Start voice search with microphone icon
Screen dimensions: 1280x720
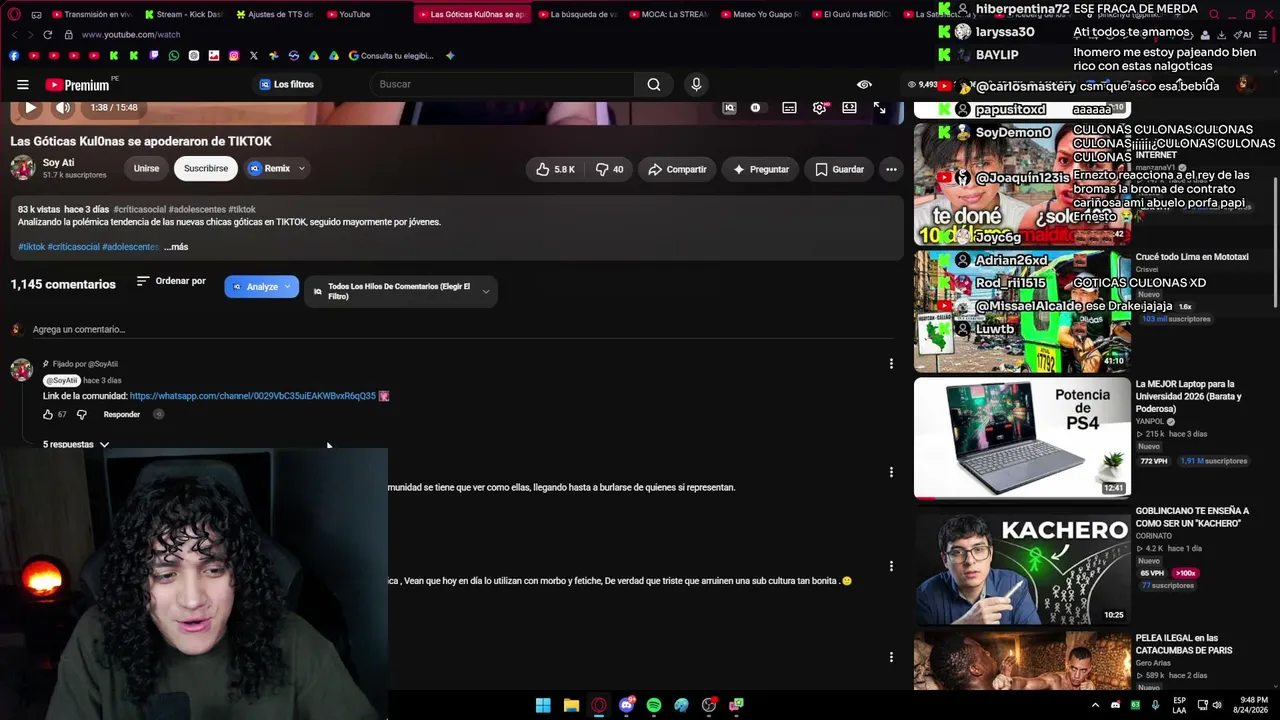[x=696, y=85]
